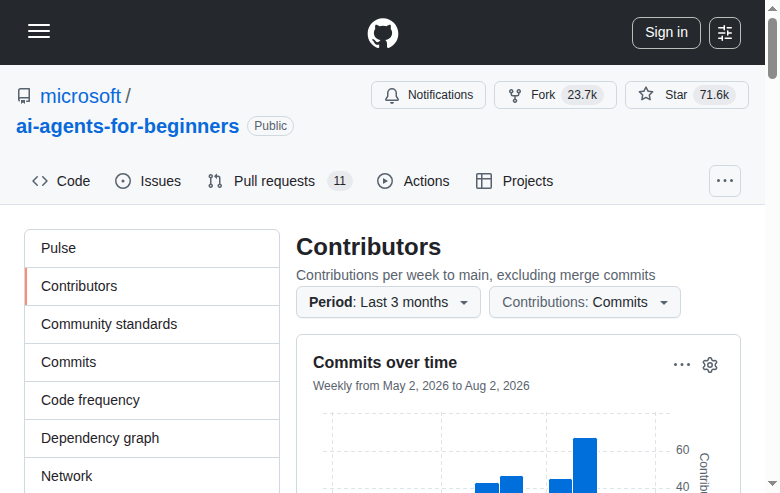This screenshot has height=493, width=780.
Task: Click the Notifications bell icon
Action: 392,95
